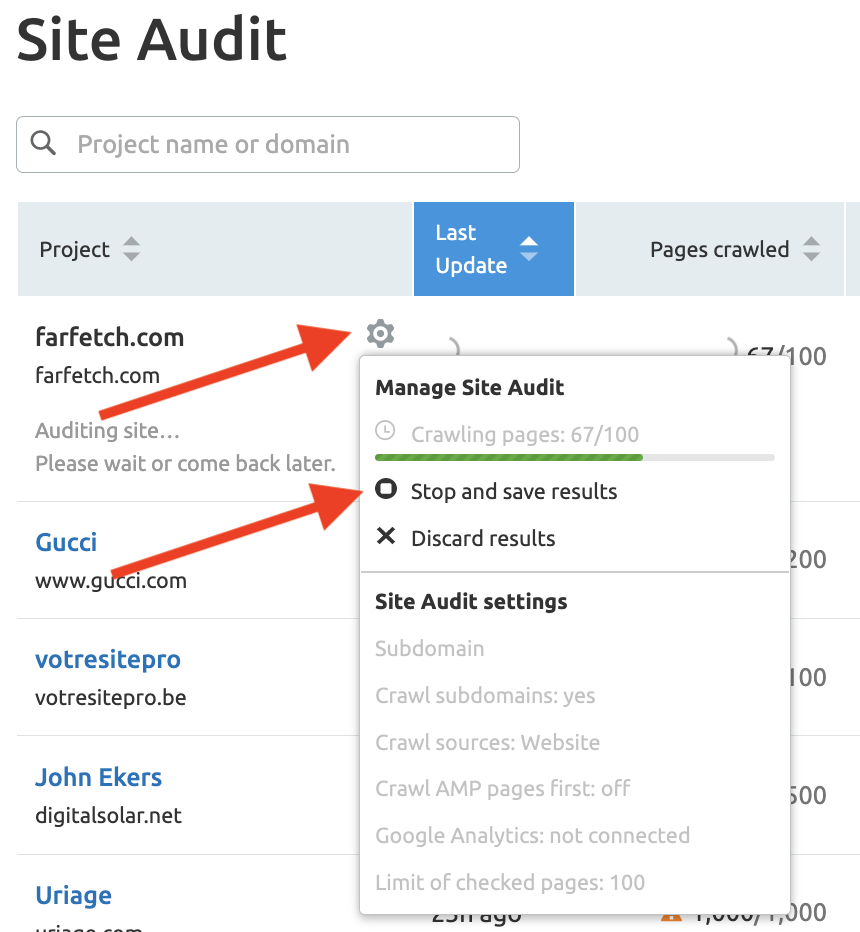Click the Site Audit page title
The image size is (860, 932).
[152, 40]
